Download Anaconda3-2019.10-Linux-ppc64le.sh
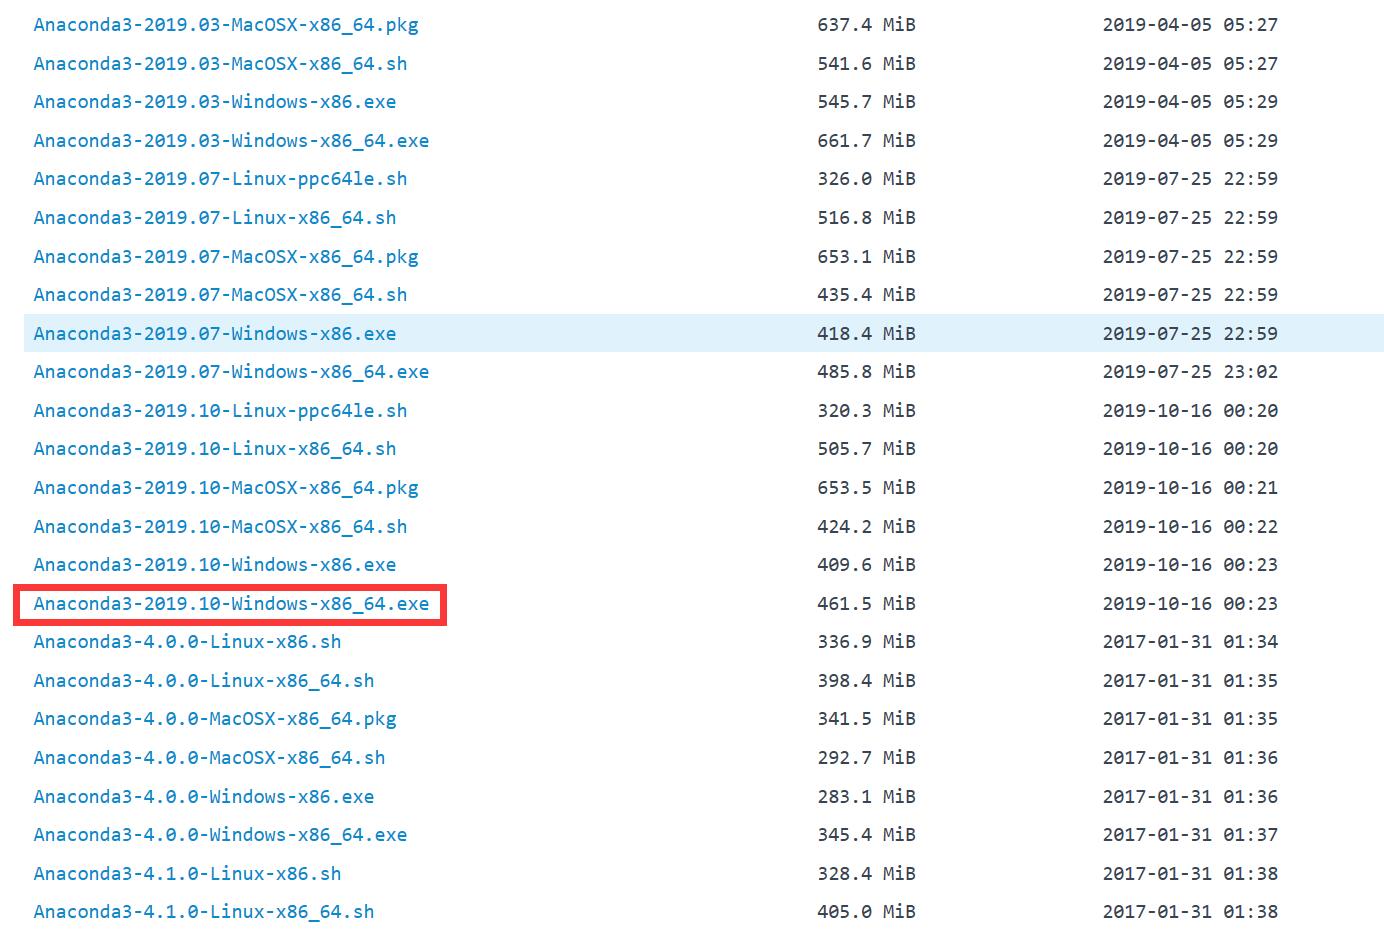 (x=220, y=410)
